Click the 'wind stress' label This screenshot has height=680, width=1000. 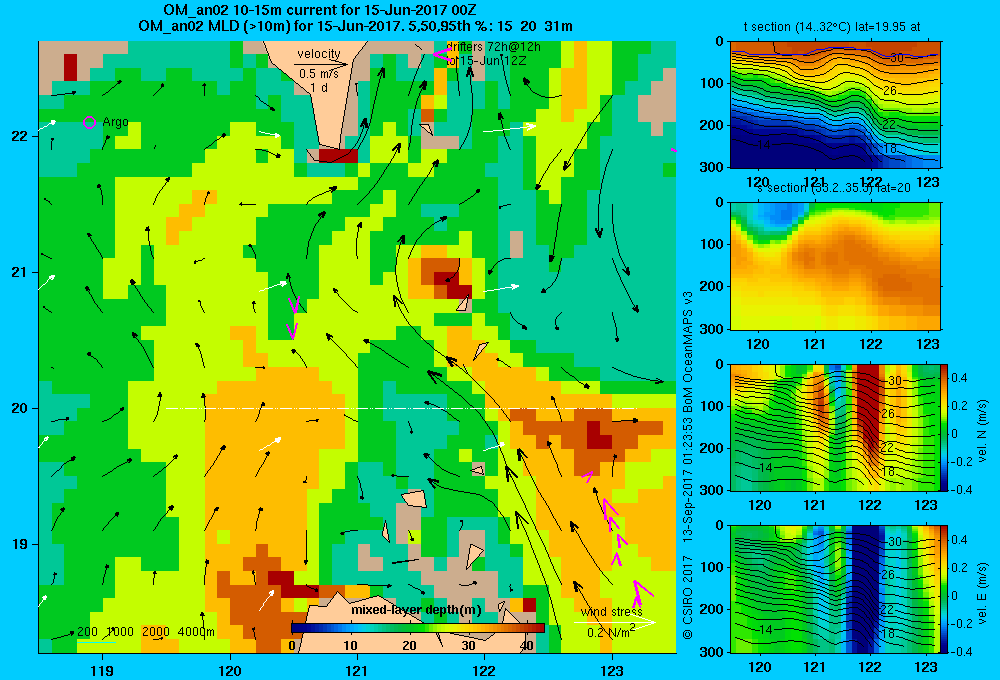612,611
